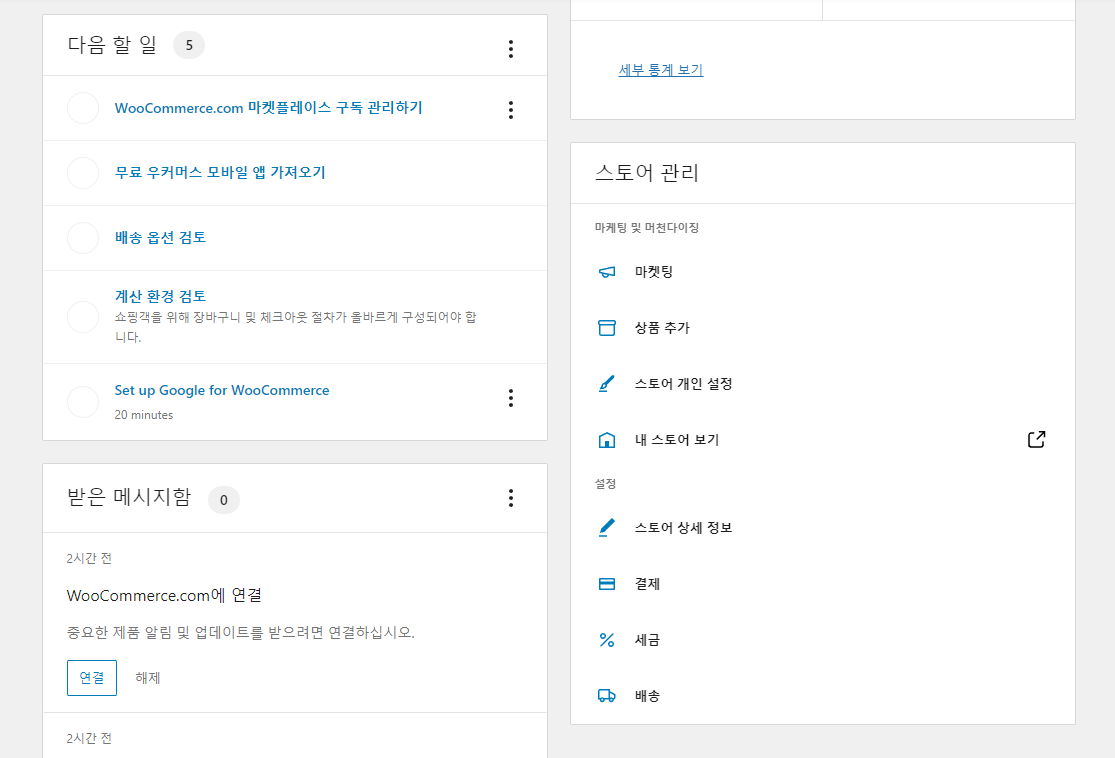Click the external link icon for 내 스토어 보기
This screenshot has width=1115, height=758.
(x=1037, y=439)
